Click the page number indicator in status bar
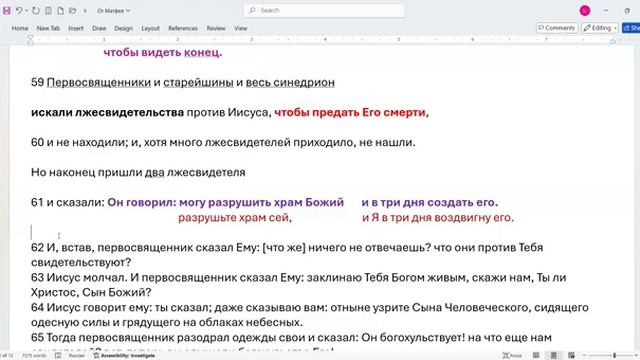This screenshot has width=640, height=360. coord(6,356)
